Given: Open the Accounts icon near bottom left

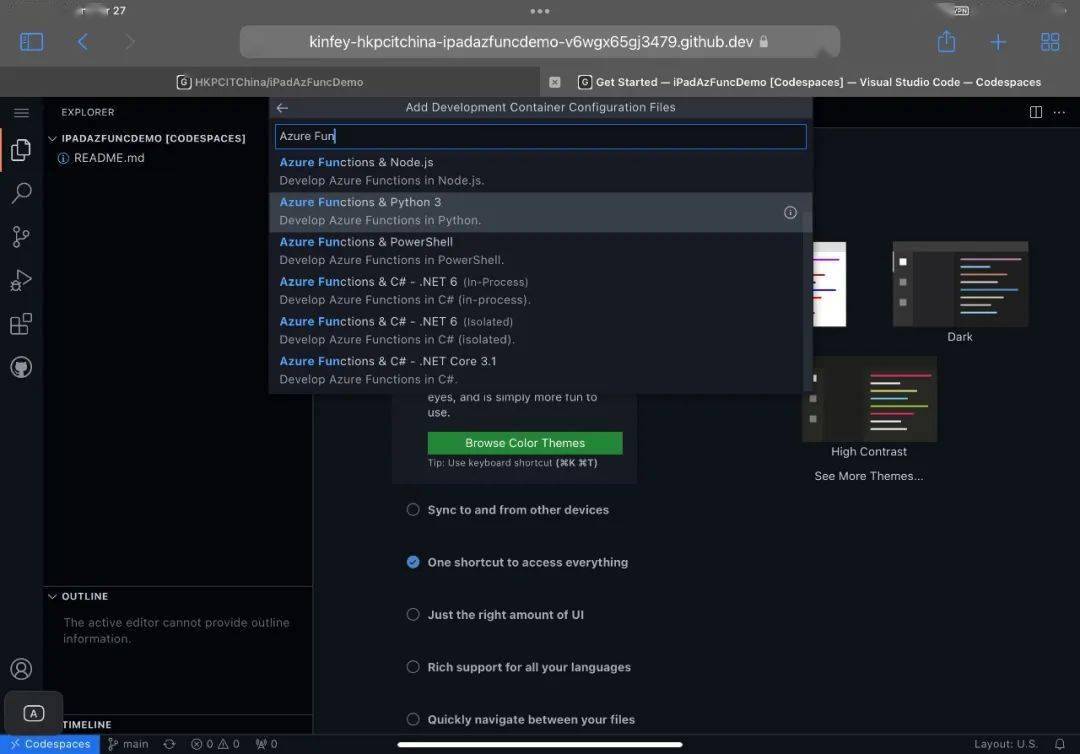Looking at the screenshot, I should pyautogui.click(x=21, y=669).
